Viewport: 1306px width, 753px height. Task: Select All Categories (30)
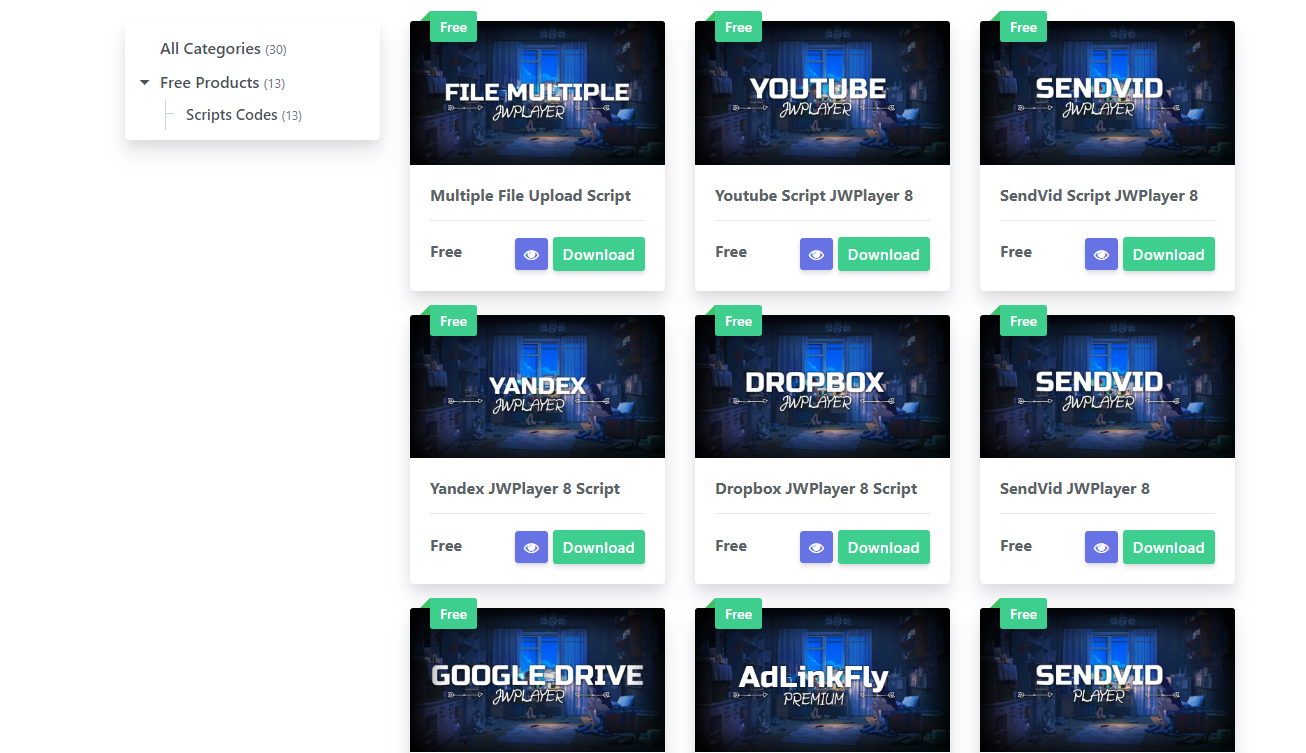pos(223,49)
